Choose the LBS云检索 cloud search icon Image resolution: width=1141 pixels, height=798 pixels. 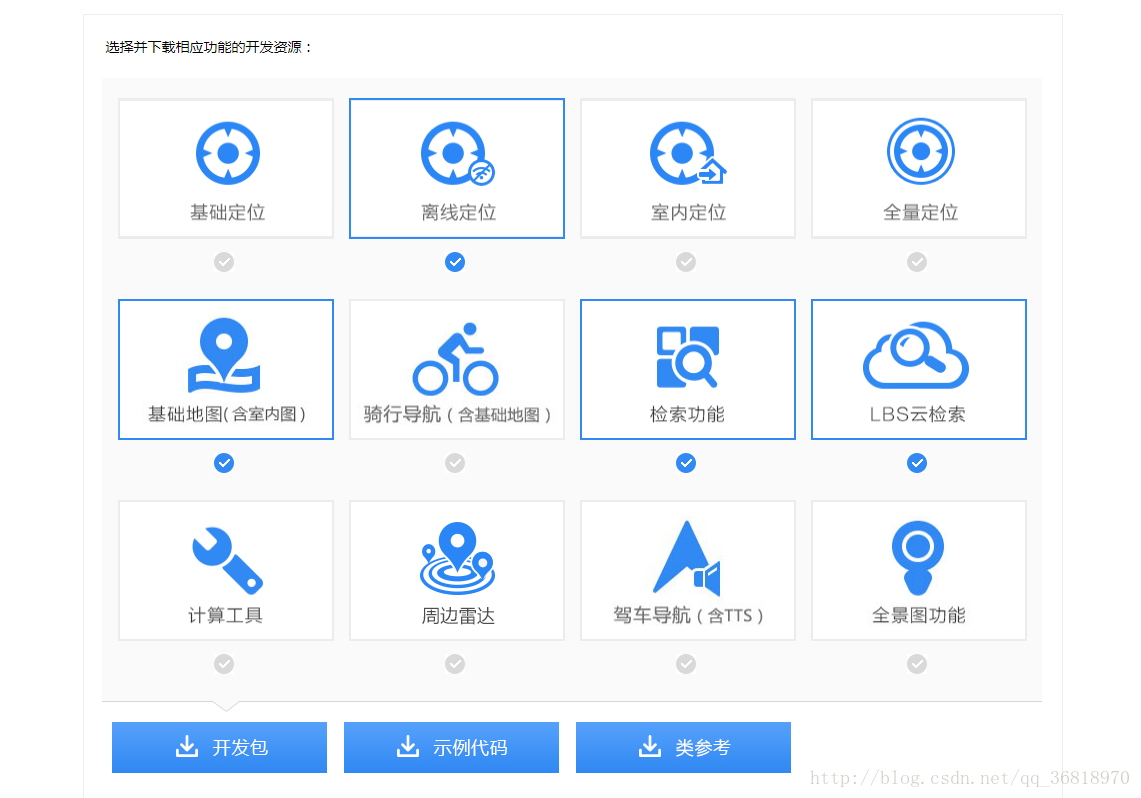point(916,355)
